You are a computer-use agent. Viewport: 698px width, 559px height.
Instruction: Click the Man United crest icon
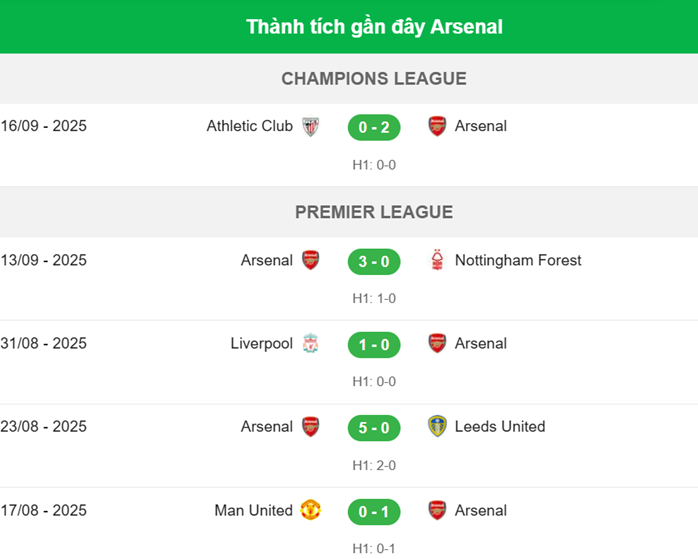[x=310, y=511]
